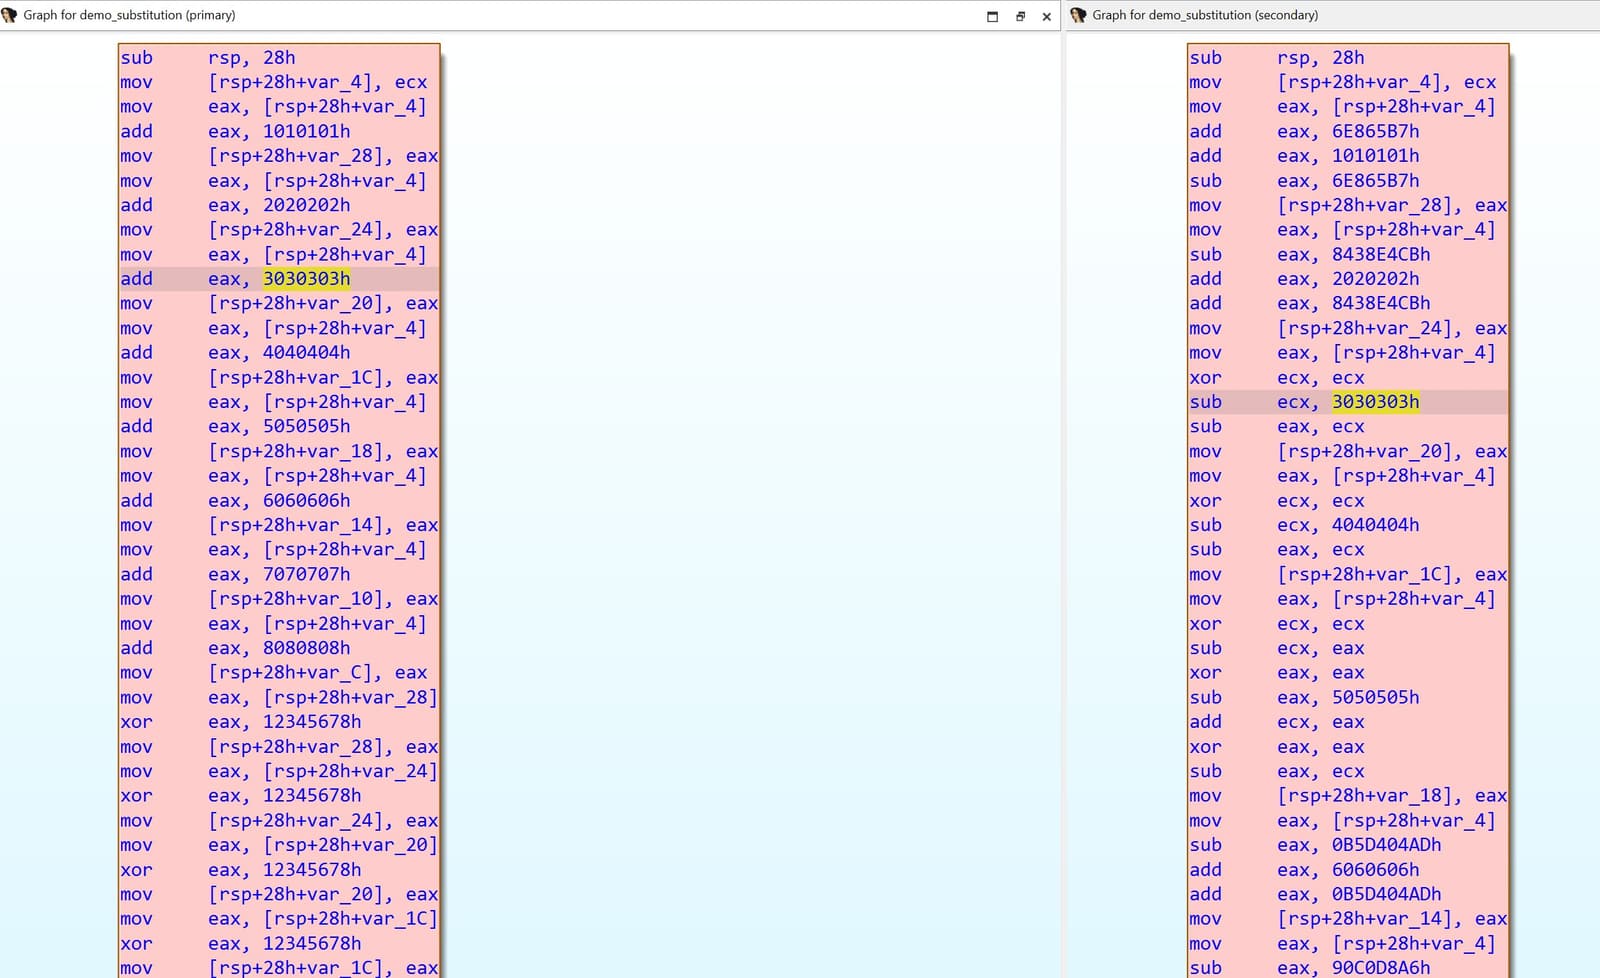Select 8438E4CBh sub operand in the secondary graph
The height and width of the screenshot is (978, 1600).
(1381, 254)
